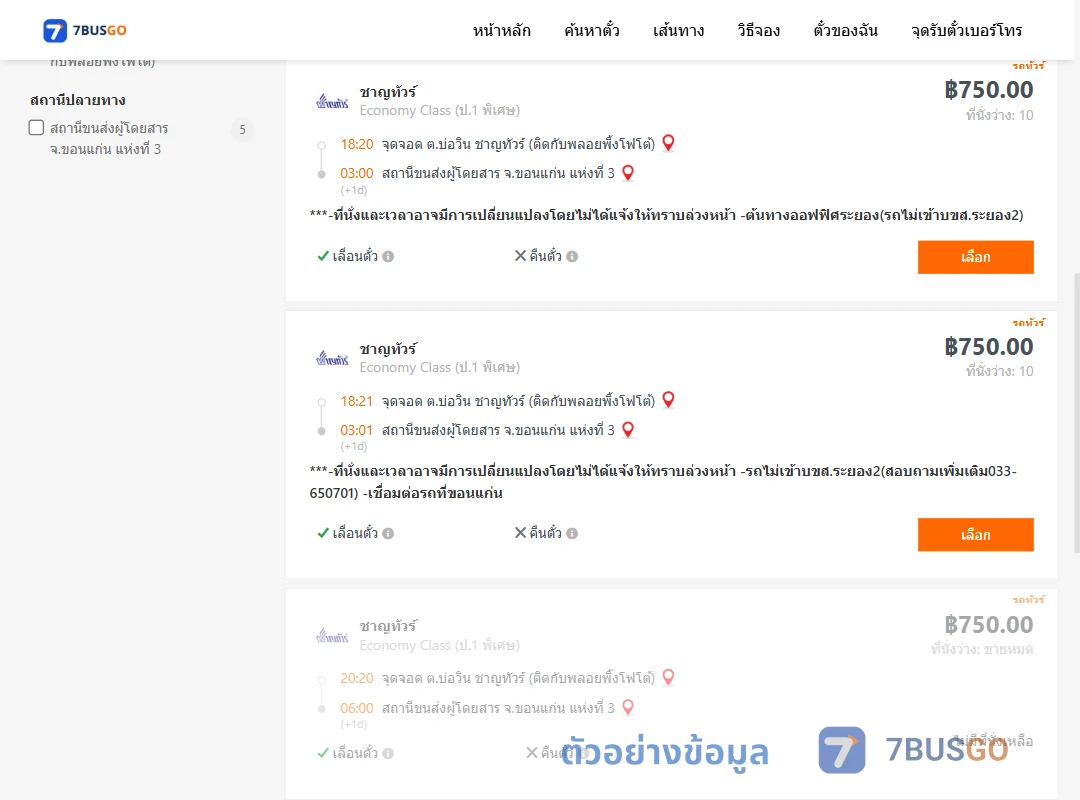Click Economy Class label on the 18:20 trip
The height and width of the screenshot is (800, 1080).
[x=439, y=110]
